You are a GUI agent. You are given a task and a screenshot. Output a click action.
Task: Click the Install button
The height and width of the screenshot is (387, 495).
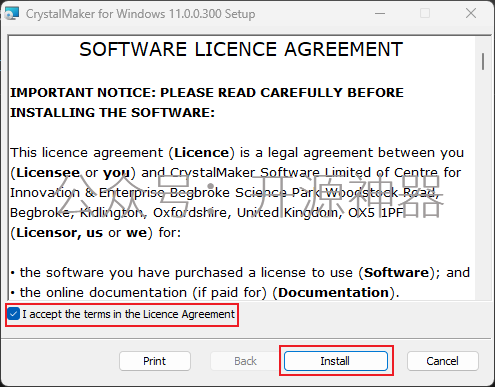tap(336, 361)
